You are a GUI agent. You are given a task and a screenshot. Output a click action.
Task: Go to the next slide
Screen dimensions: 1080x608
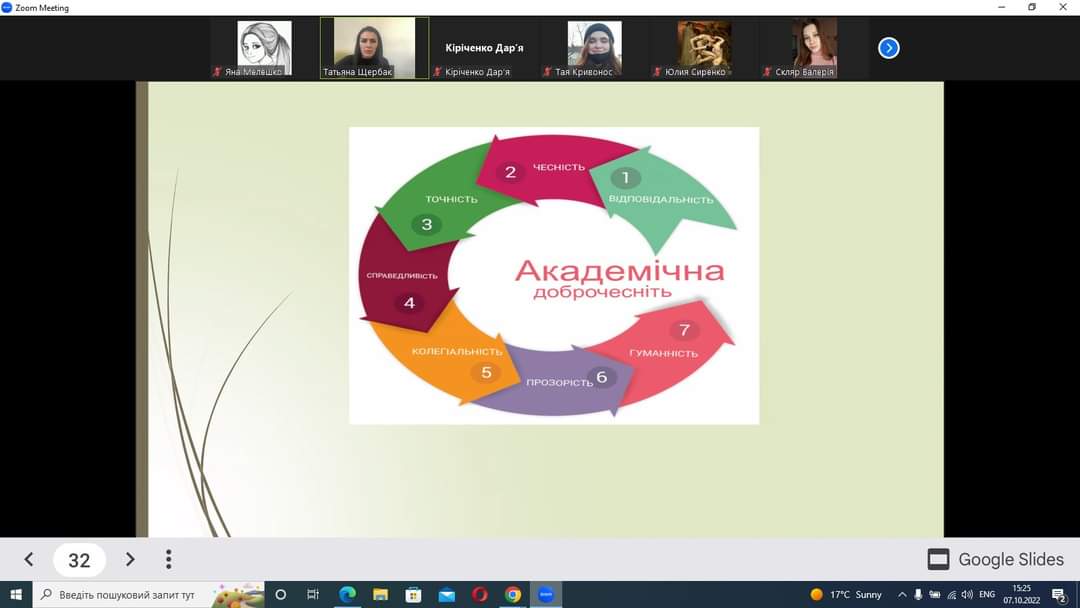pos(130,560)
